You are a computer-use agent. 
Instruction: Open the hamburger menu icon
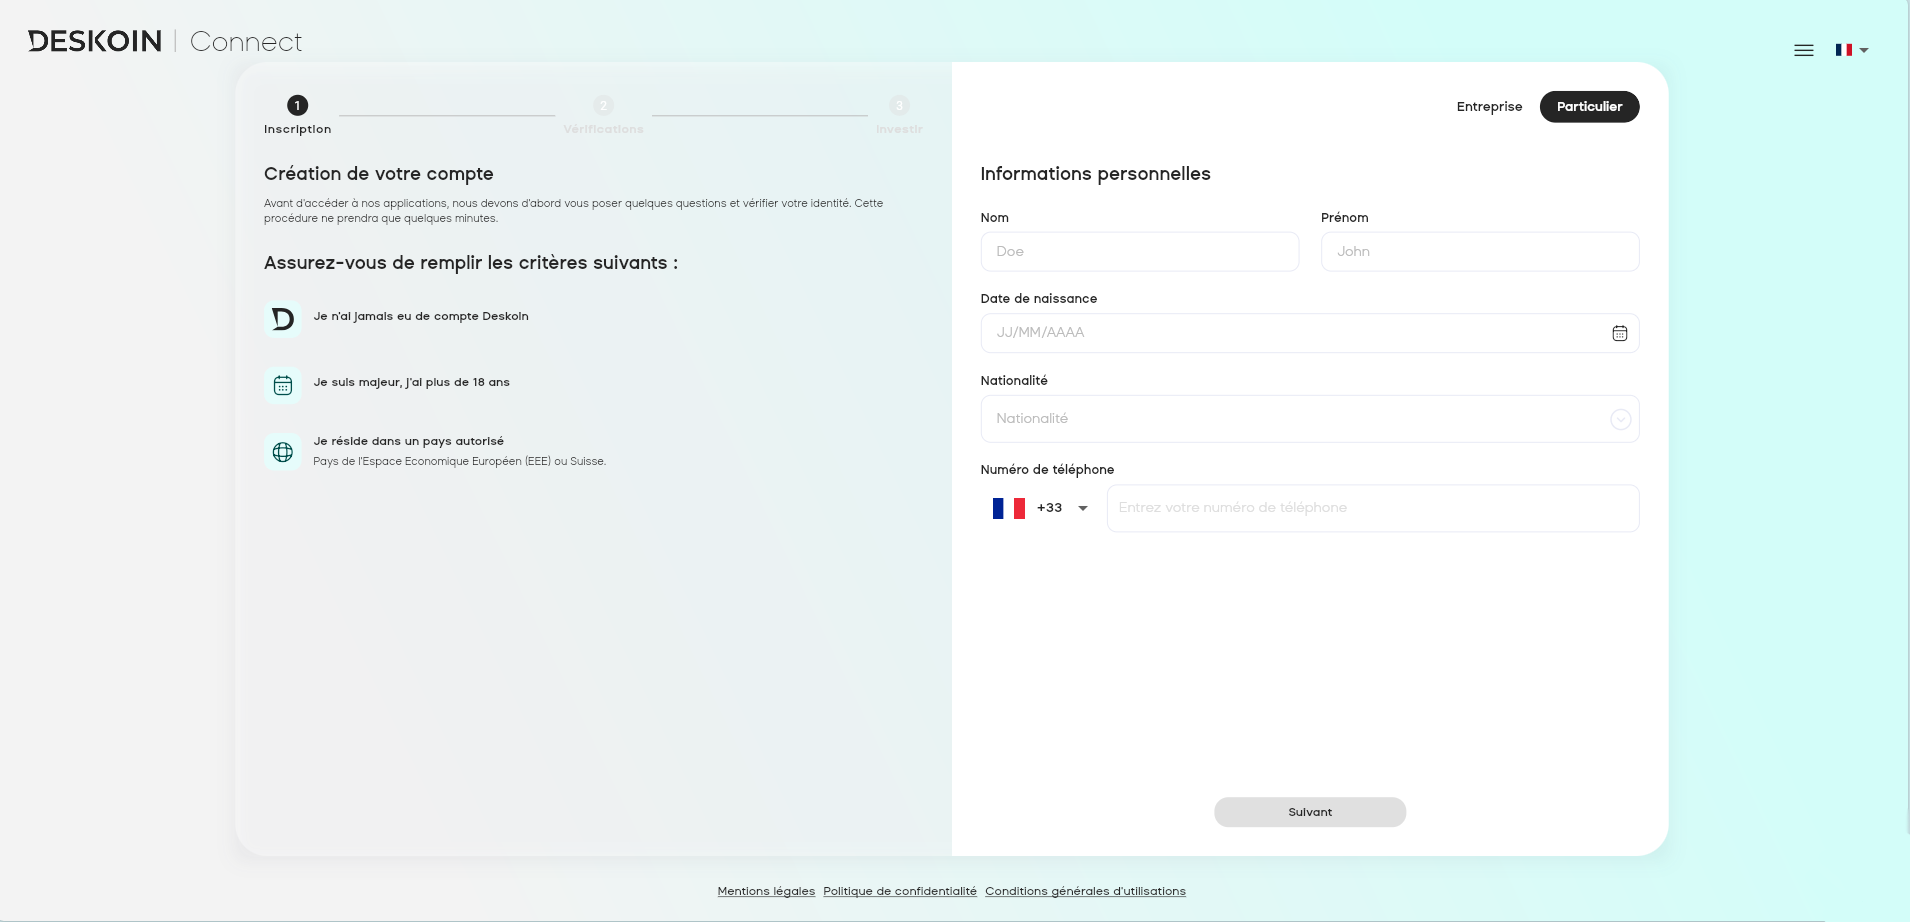[x=1803, y=50]
